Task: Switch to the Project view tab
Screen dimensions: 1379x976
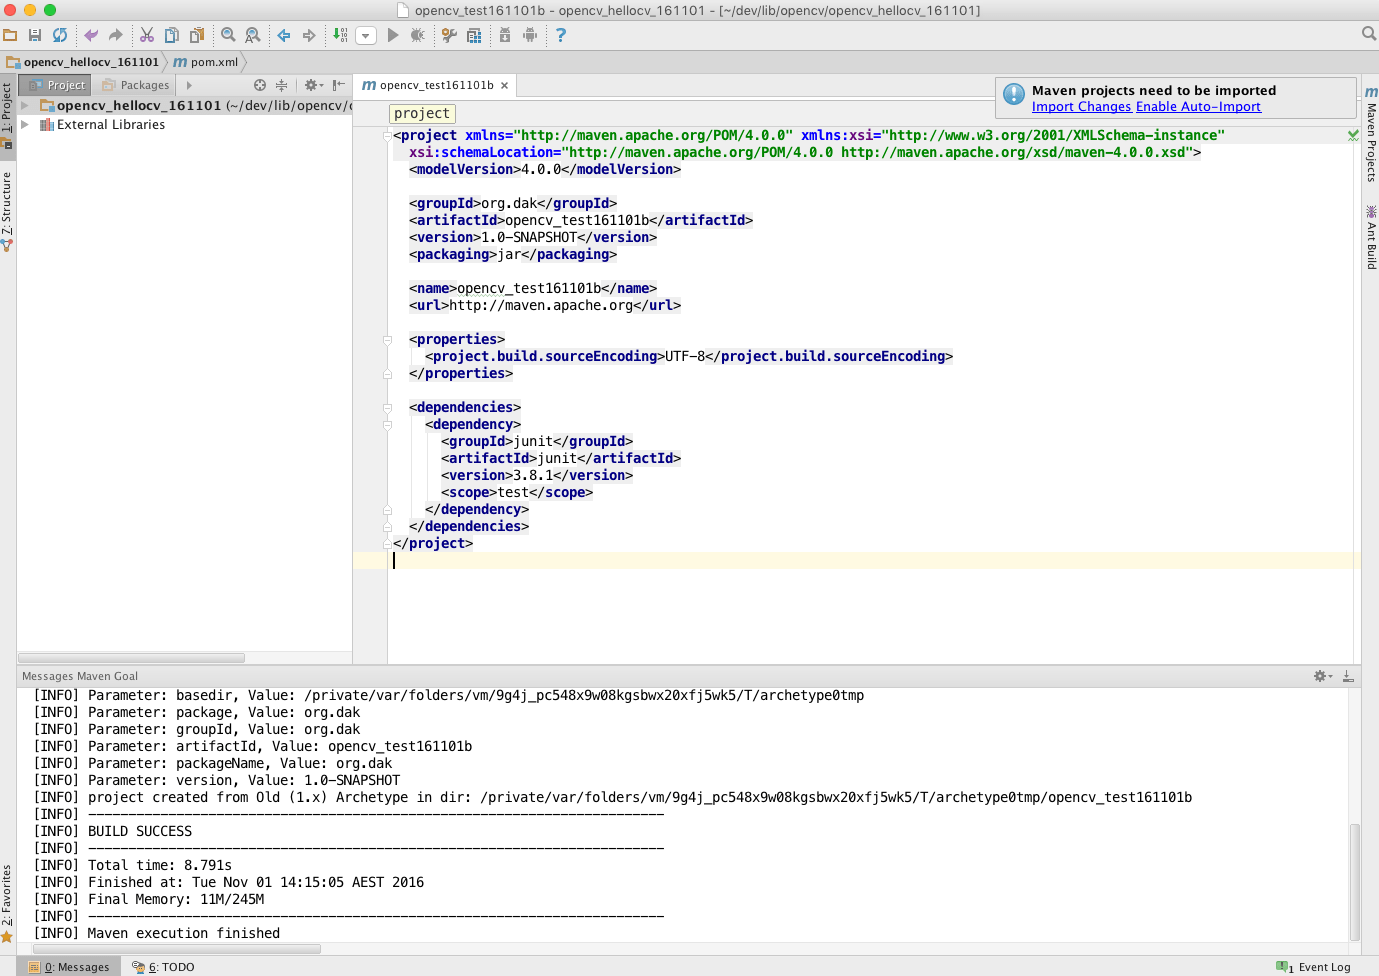Action: pyautogui.click(x=57, y=85)
